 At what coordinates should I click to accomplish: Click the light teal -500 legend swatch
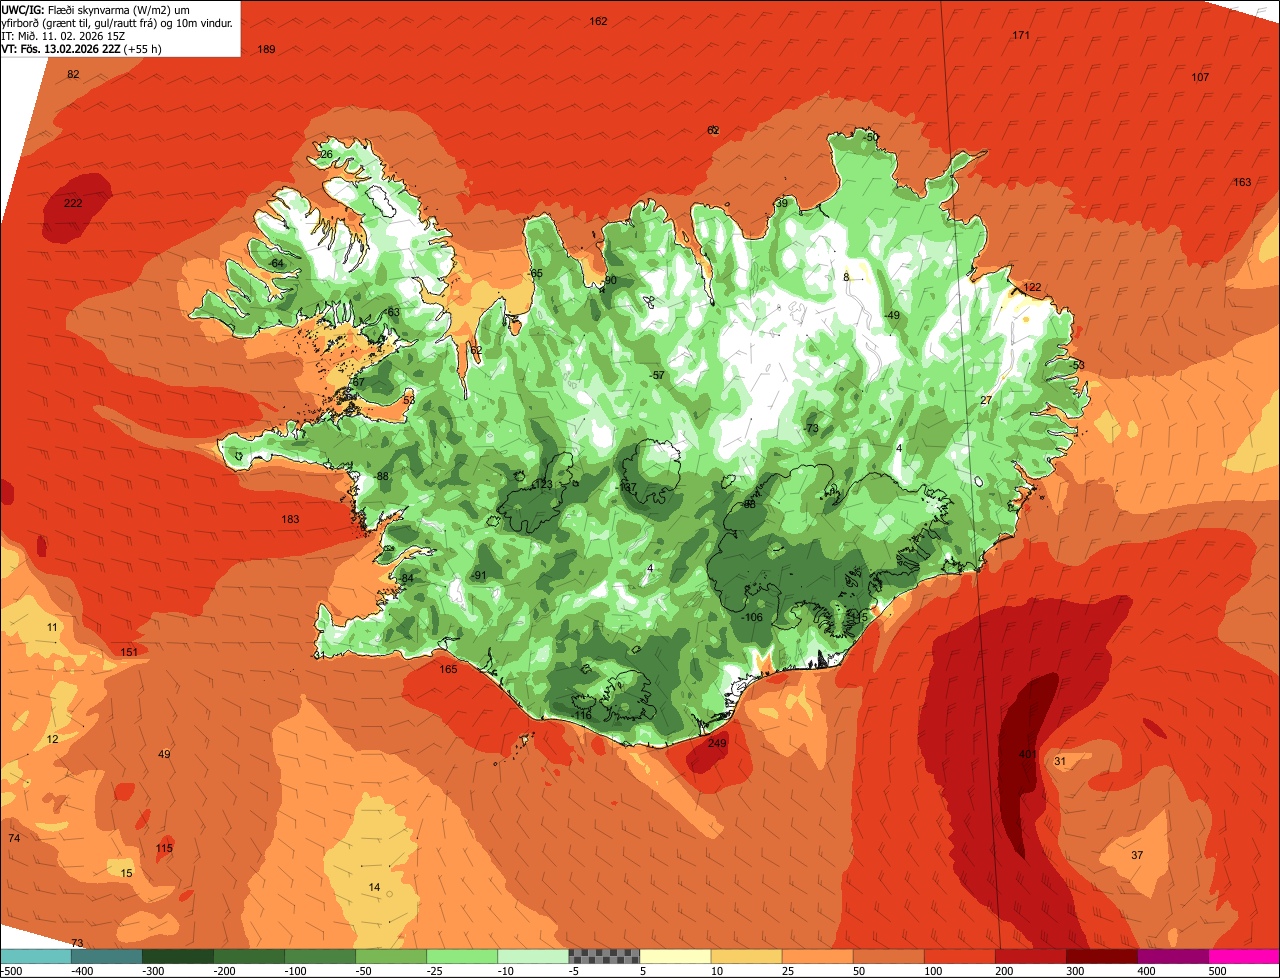click(x=35, y=956)
